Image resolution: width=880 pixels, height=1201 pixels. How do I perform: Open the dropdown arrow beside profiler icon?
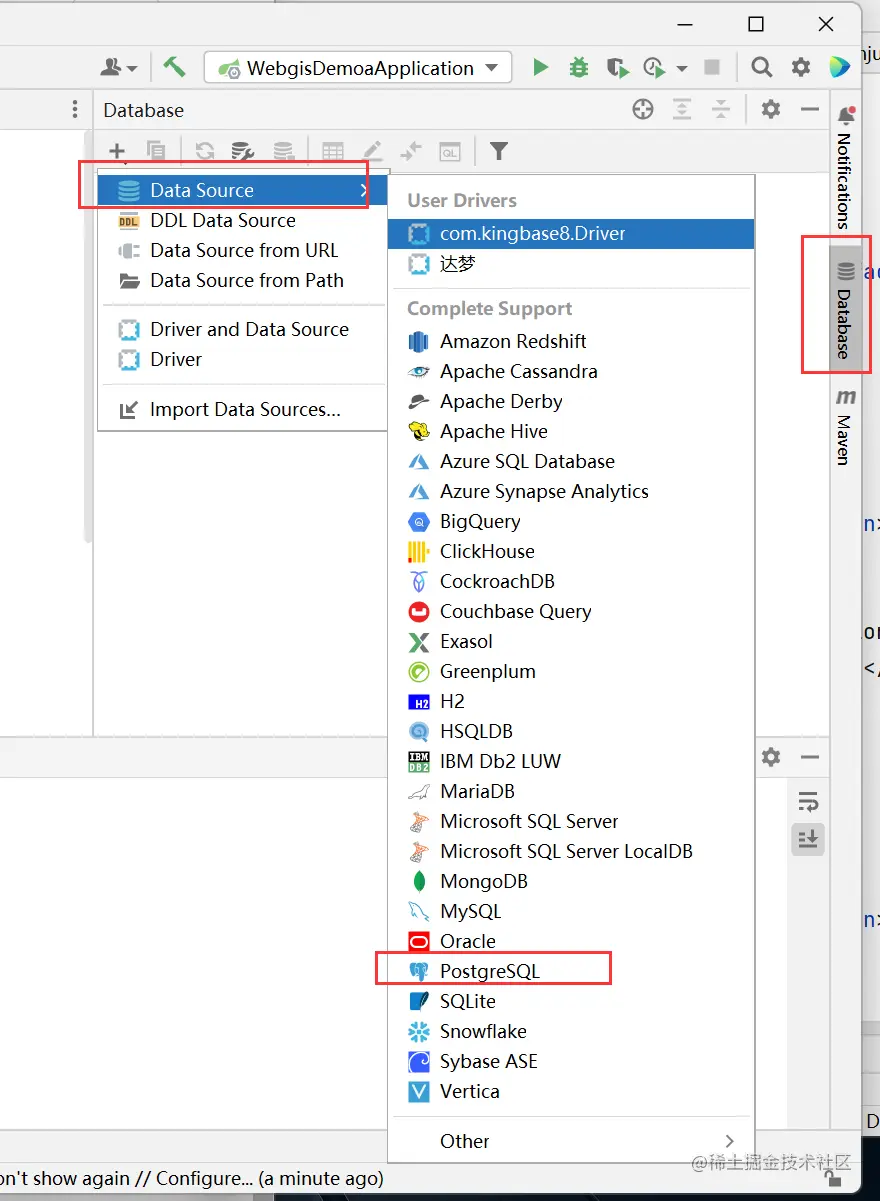click(682, 68)
